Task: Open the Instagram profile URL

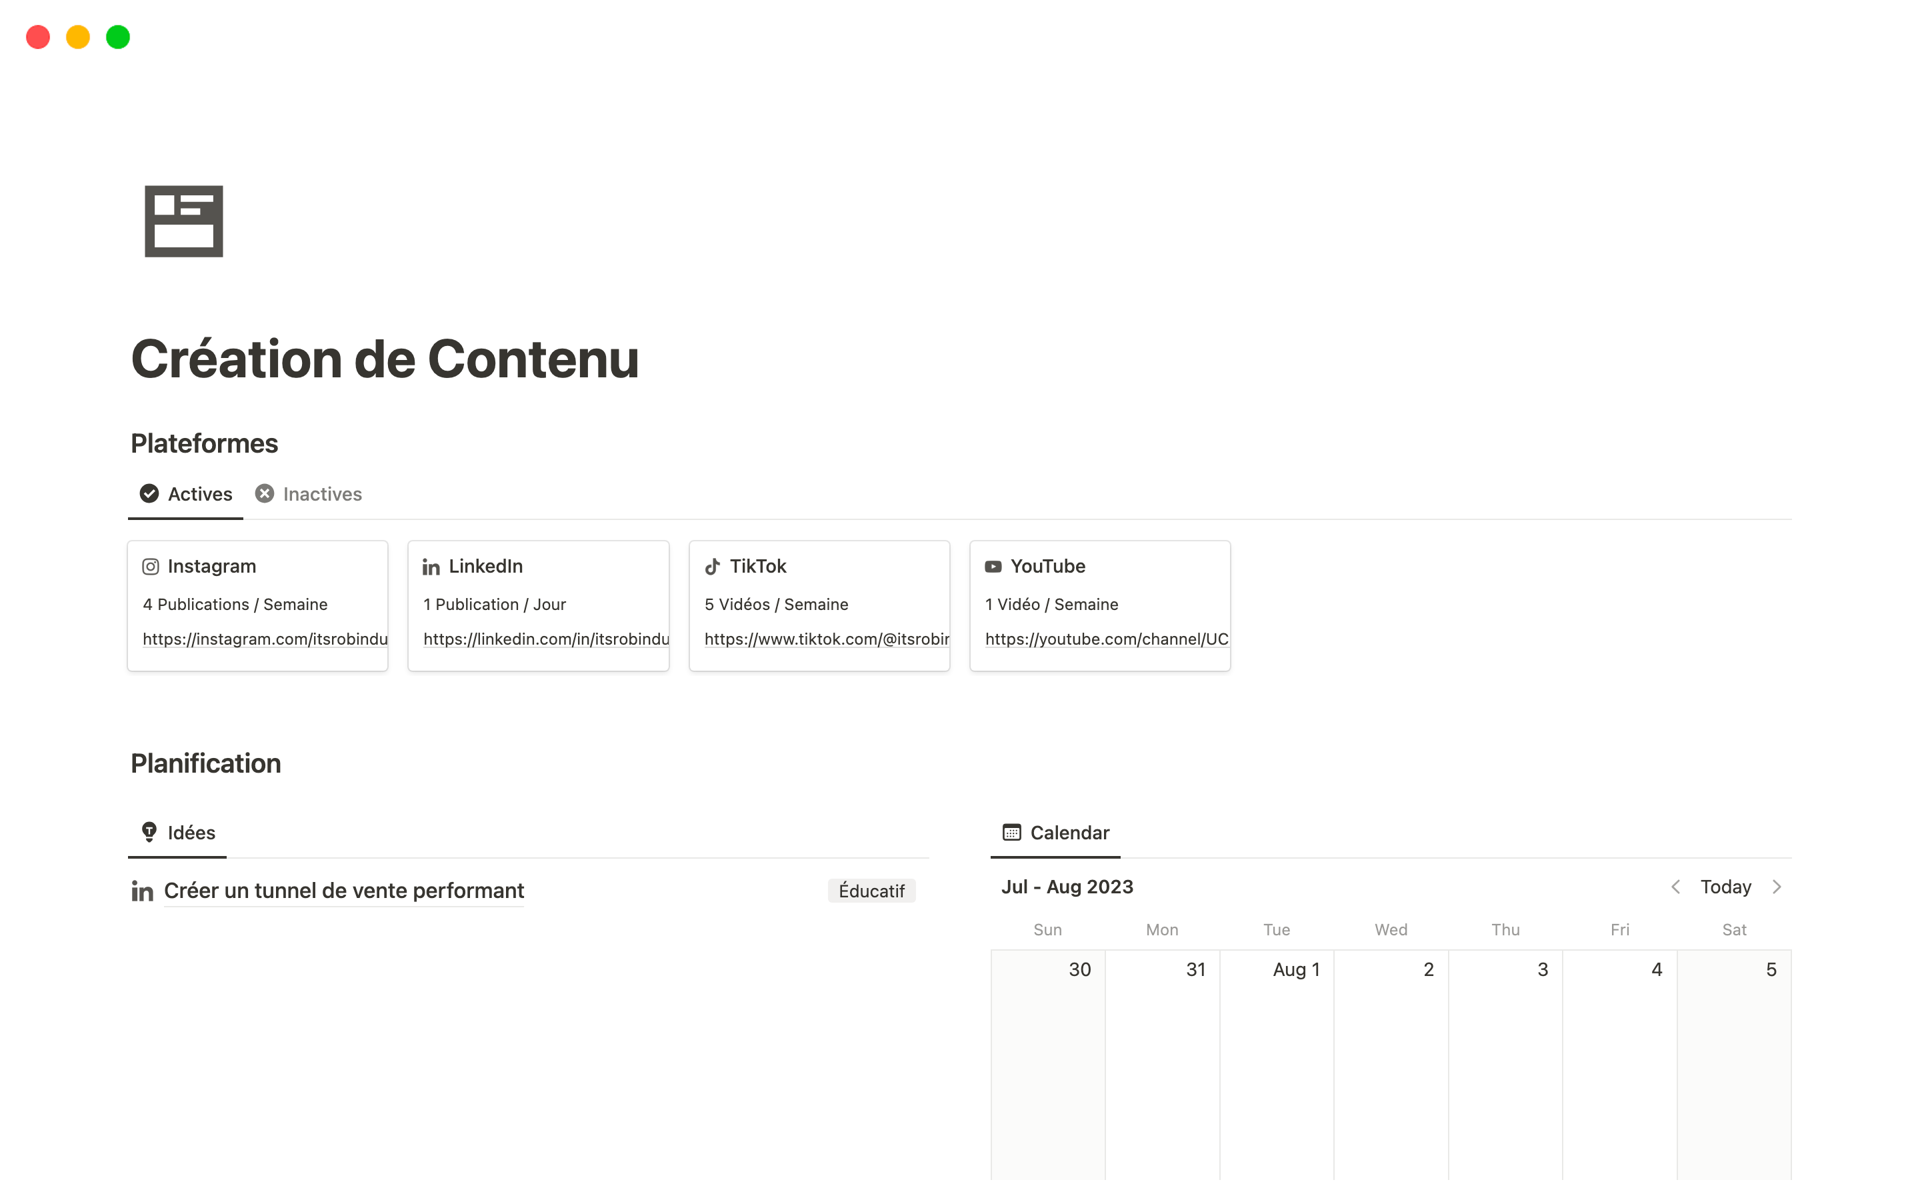Action: (265, 639)
